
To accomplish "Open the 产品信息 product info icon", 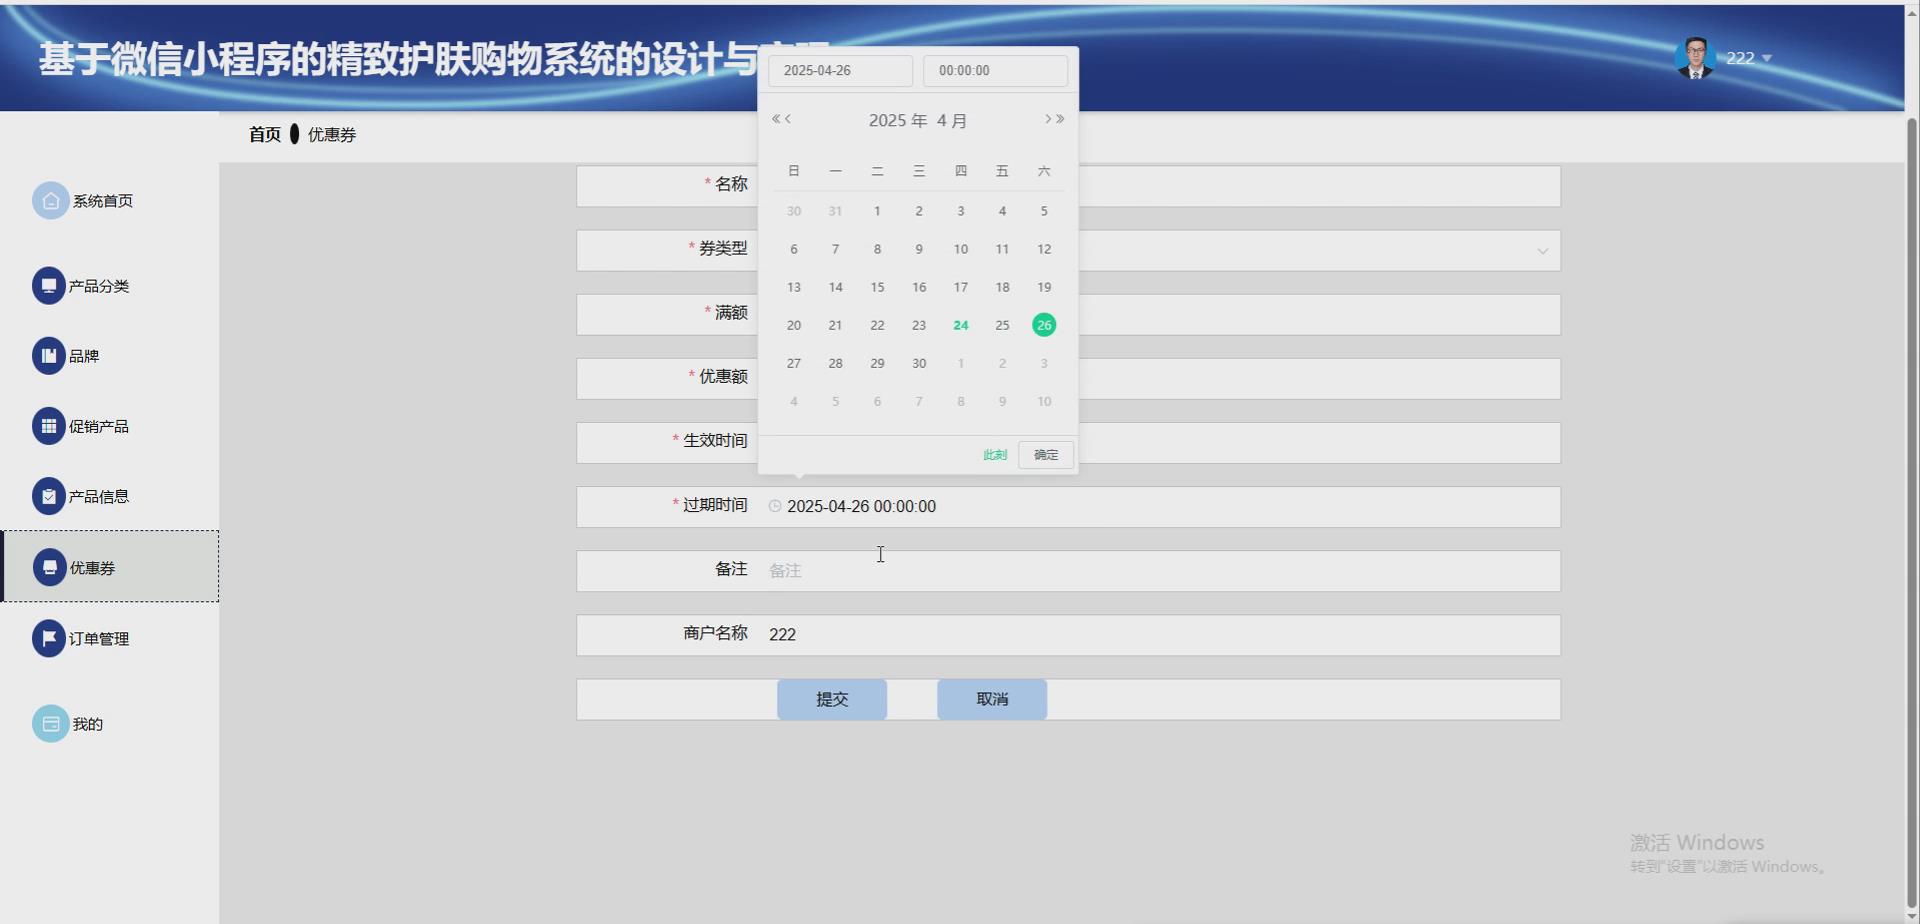I will click(x=49, y=495).
